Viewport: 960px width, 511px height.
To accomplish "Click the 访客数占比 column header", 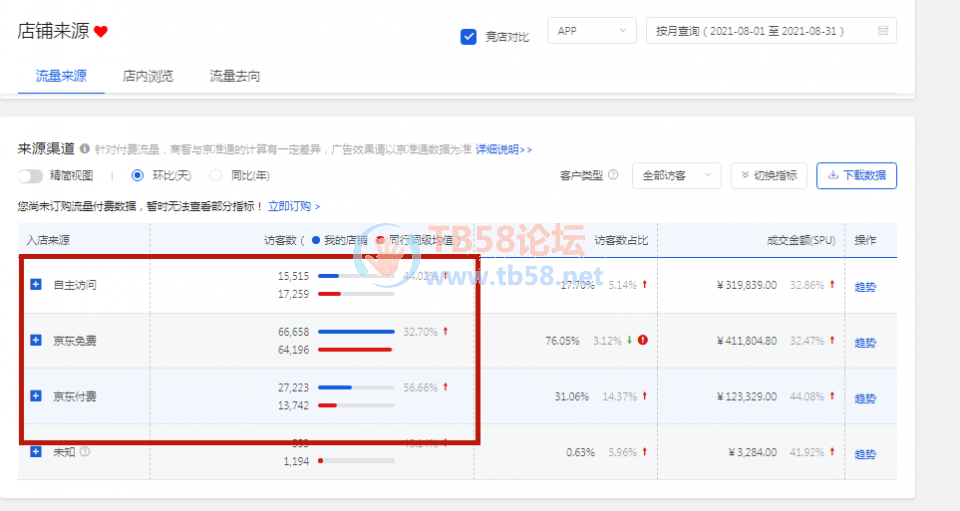I will click(x=621, y=241).
